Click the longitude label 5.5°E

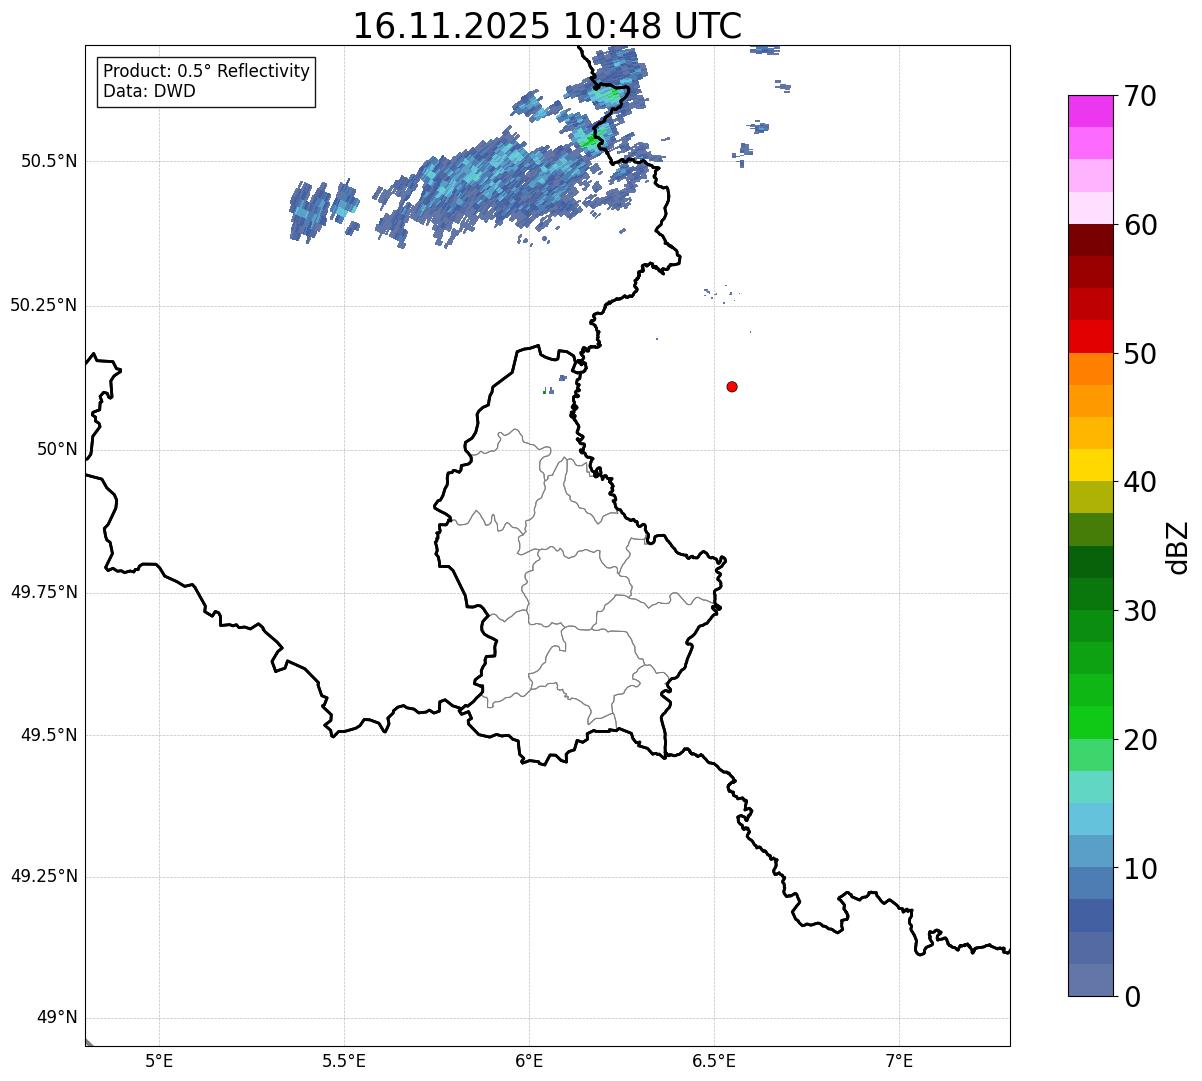344,1061
